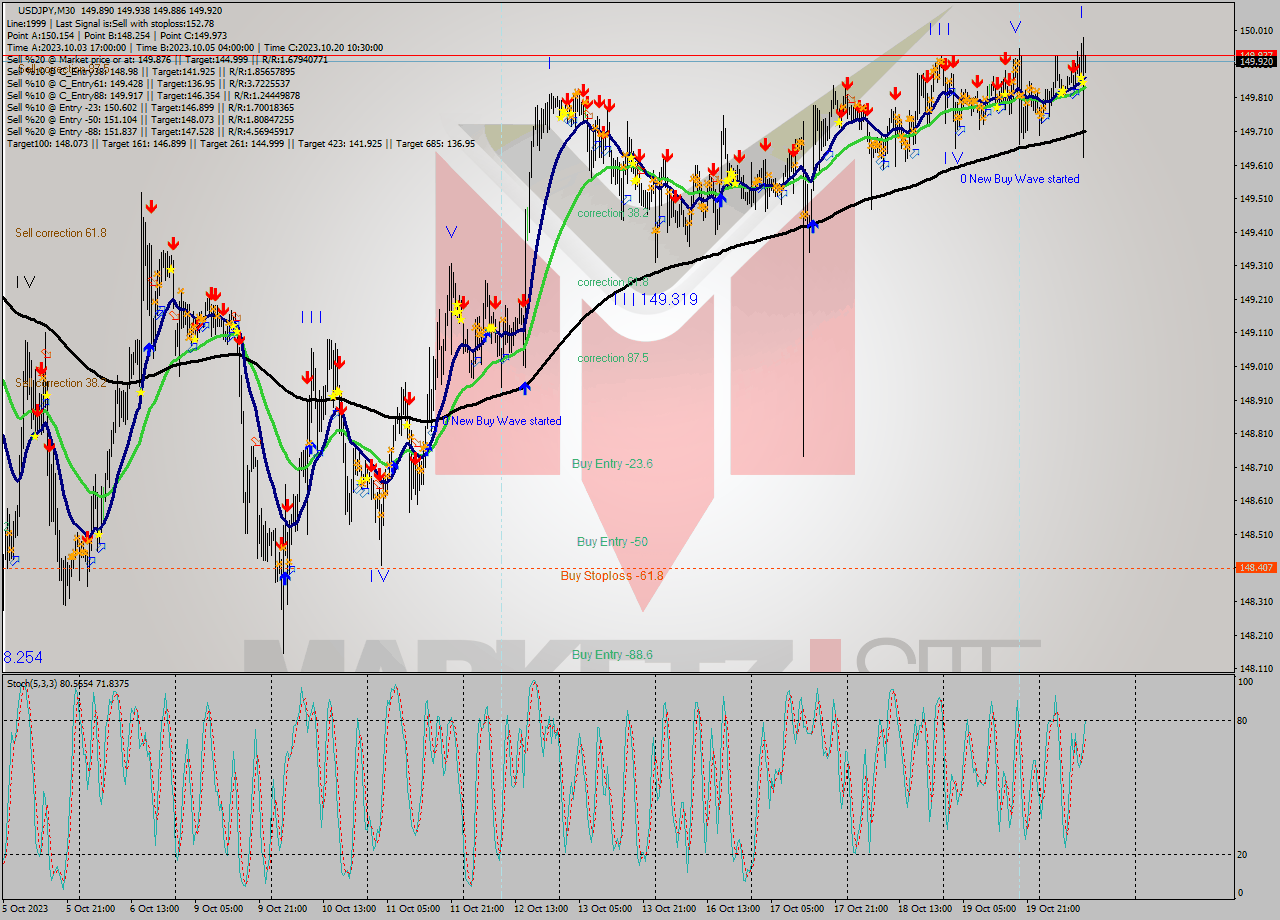This screenshot has height=920, width=1280.
Task: Click the '13 Oct 21:00' time axis label
Action: pos(668,909)
